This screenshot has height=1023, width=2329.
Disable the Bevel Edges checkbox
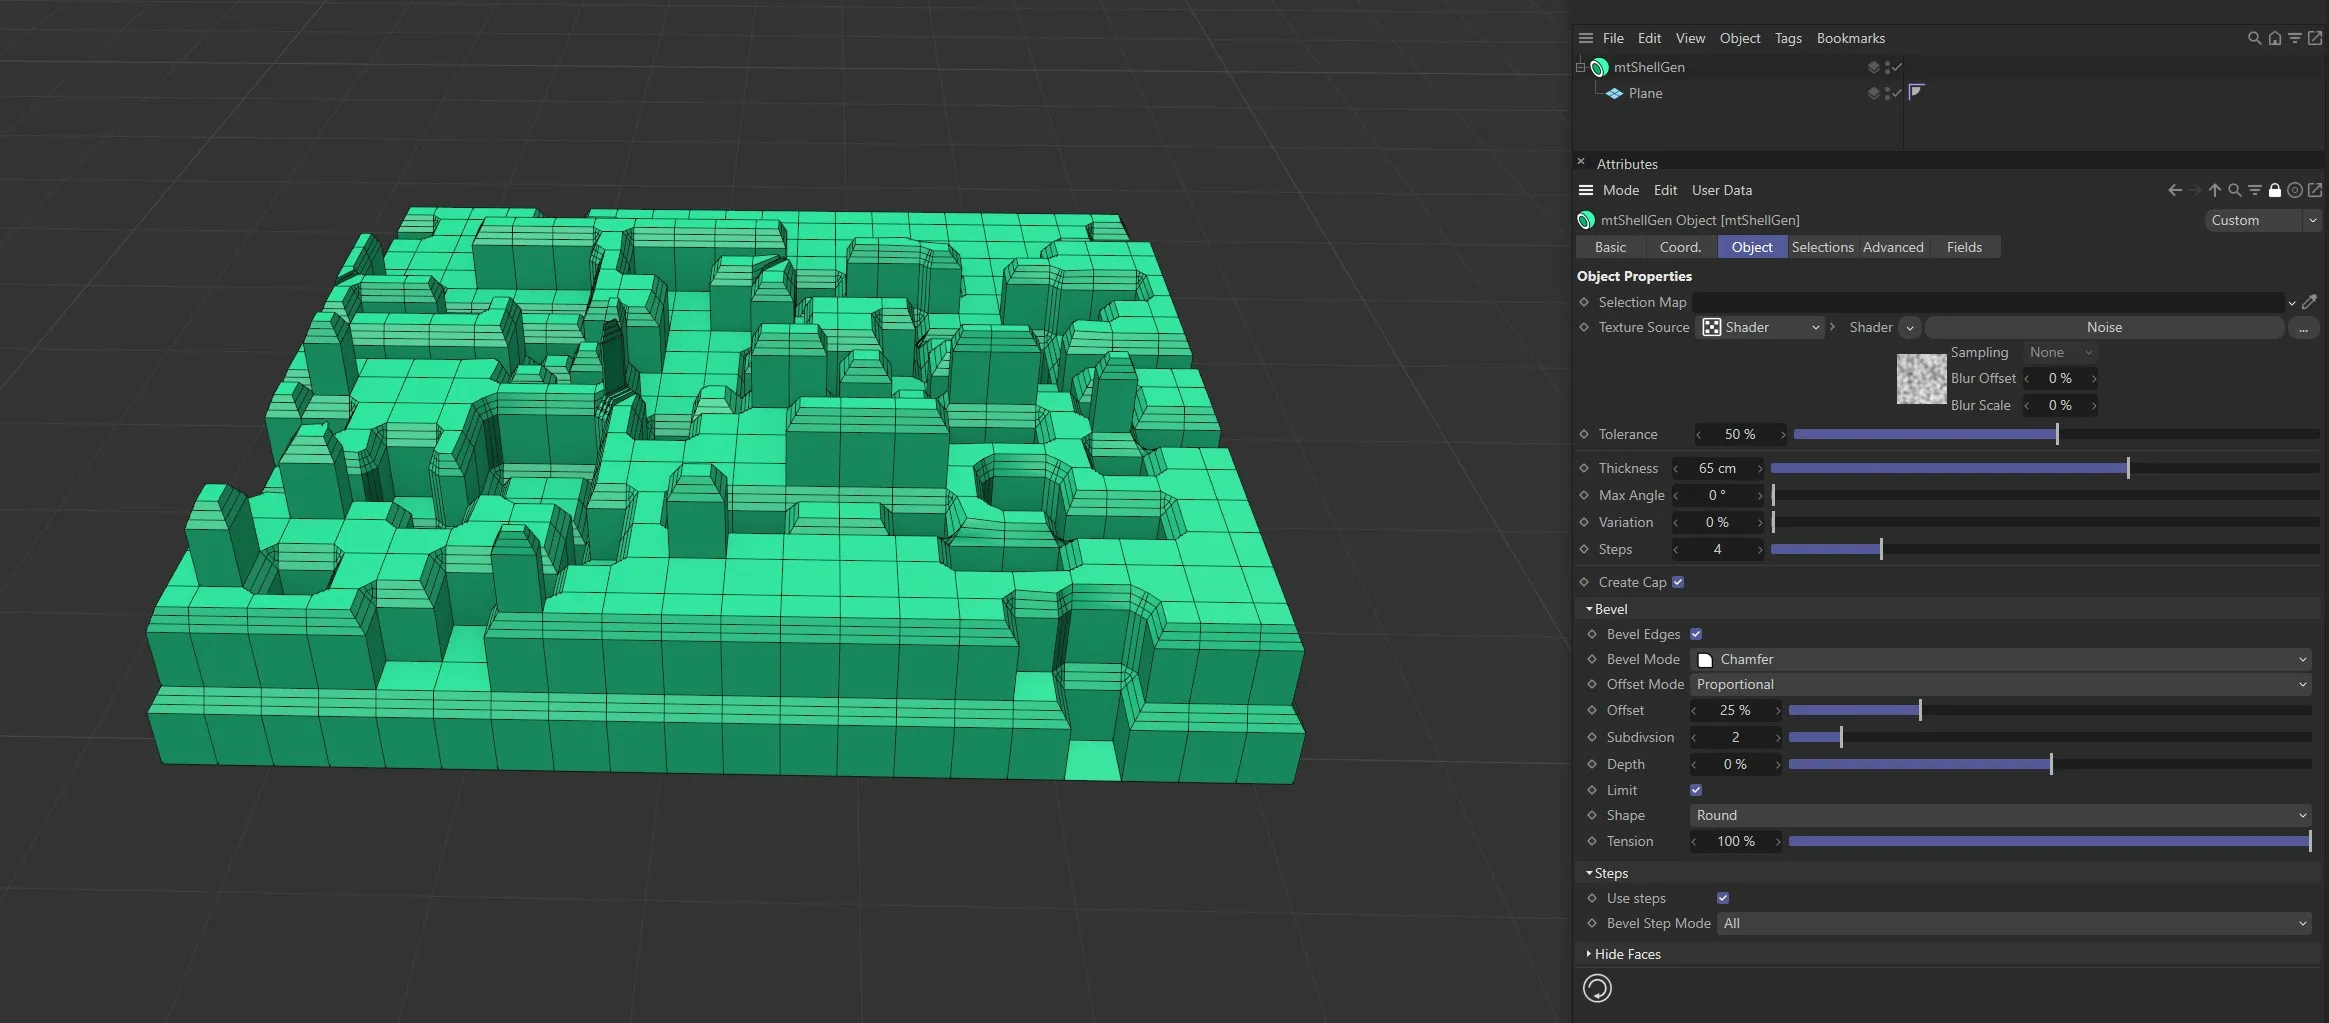click(x=1695, y=633)
